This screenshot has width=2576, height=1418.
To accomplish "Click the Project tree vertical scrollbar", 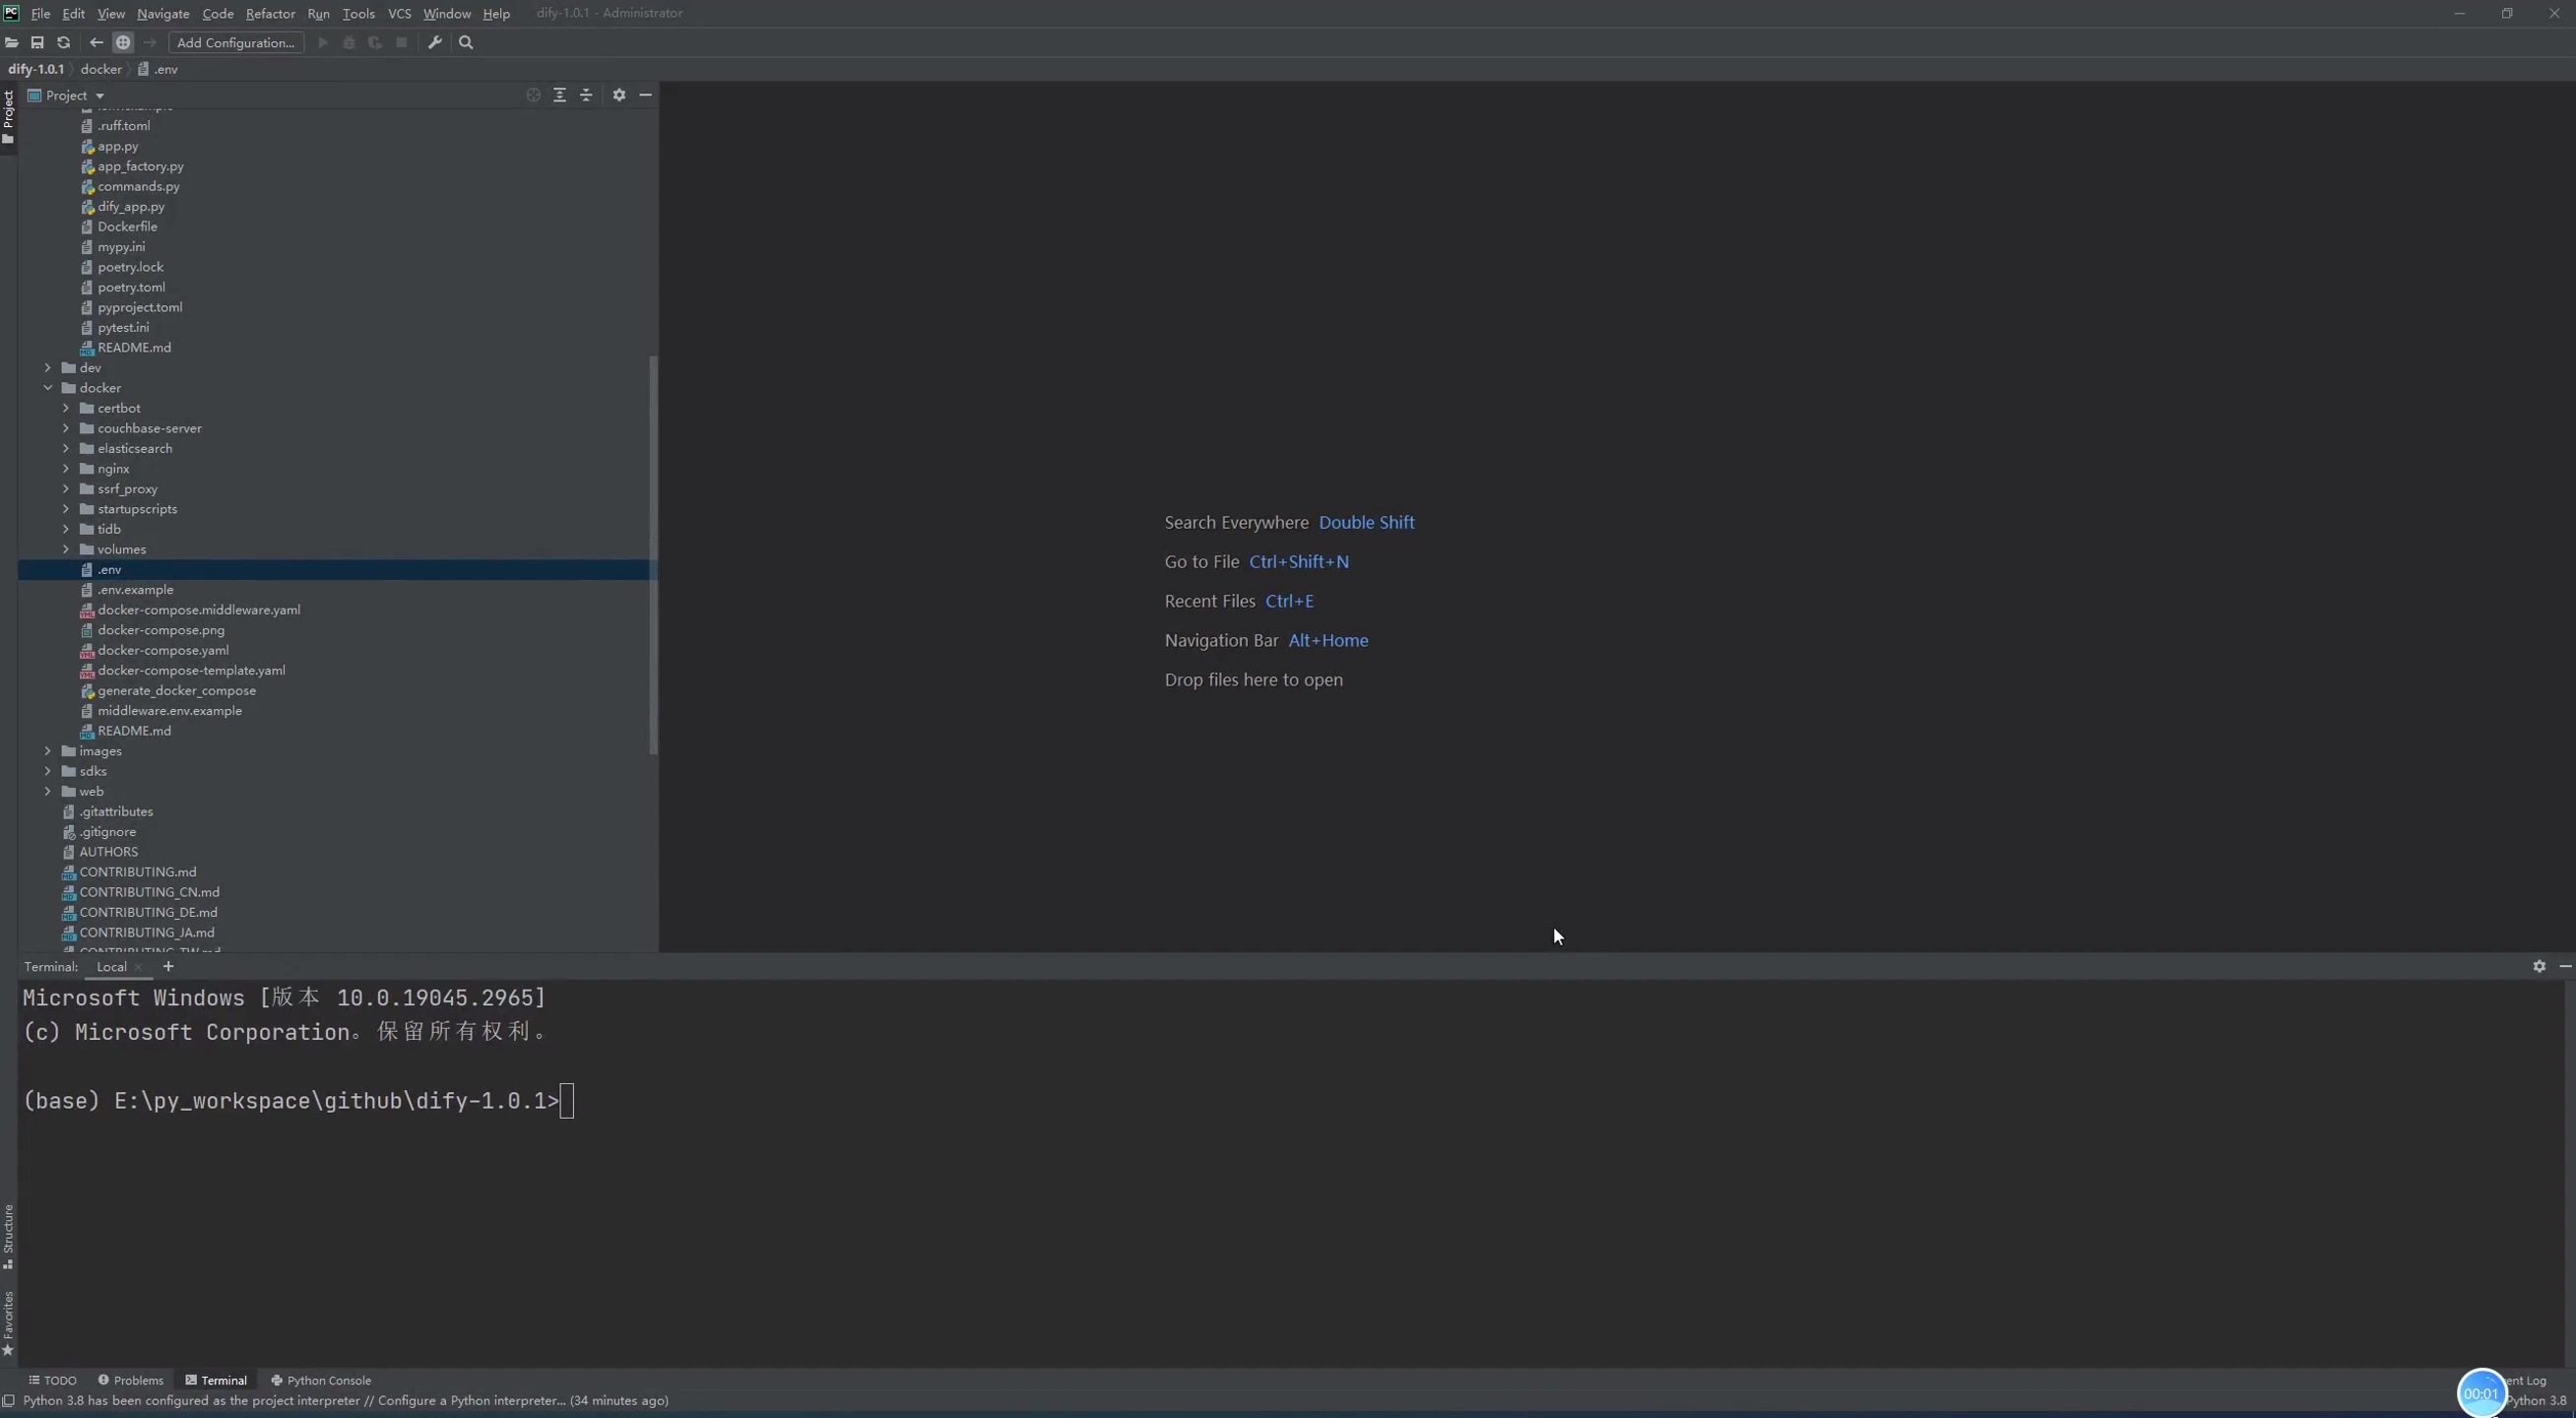I will pos(653,555).
